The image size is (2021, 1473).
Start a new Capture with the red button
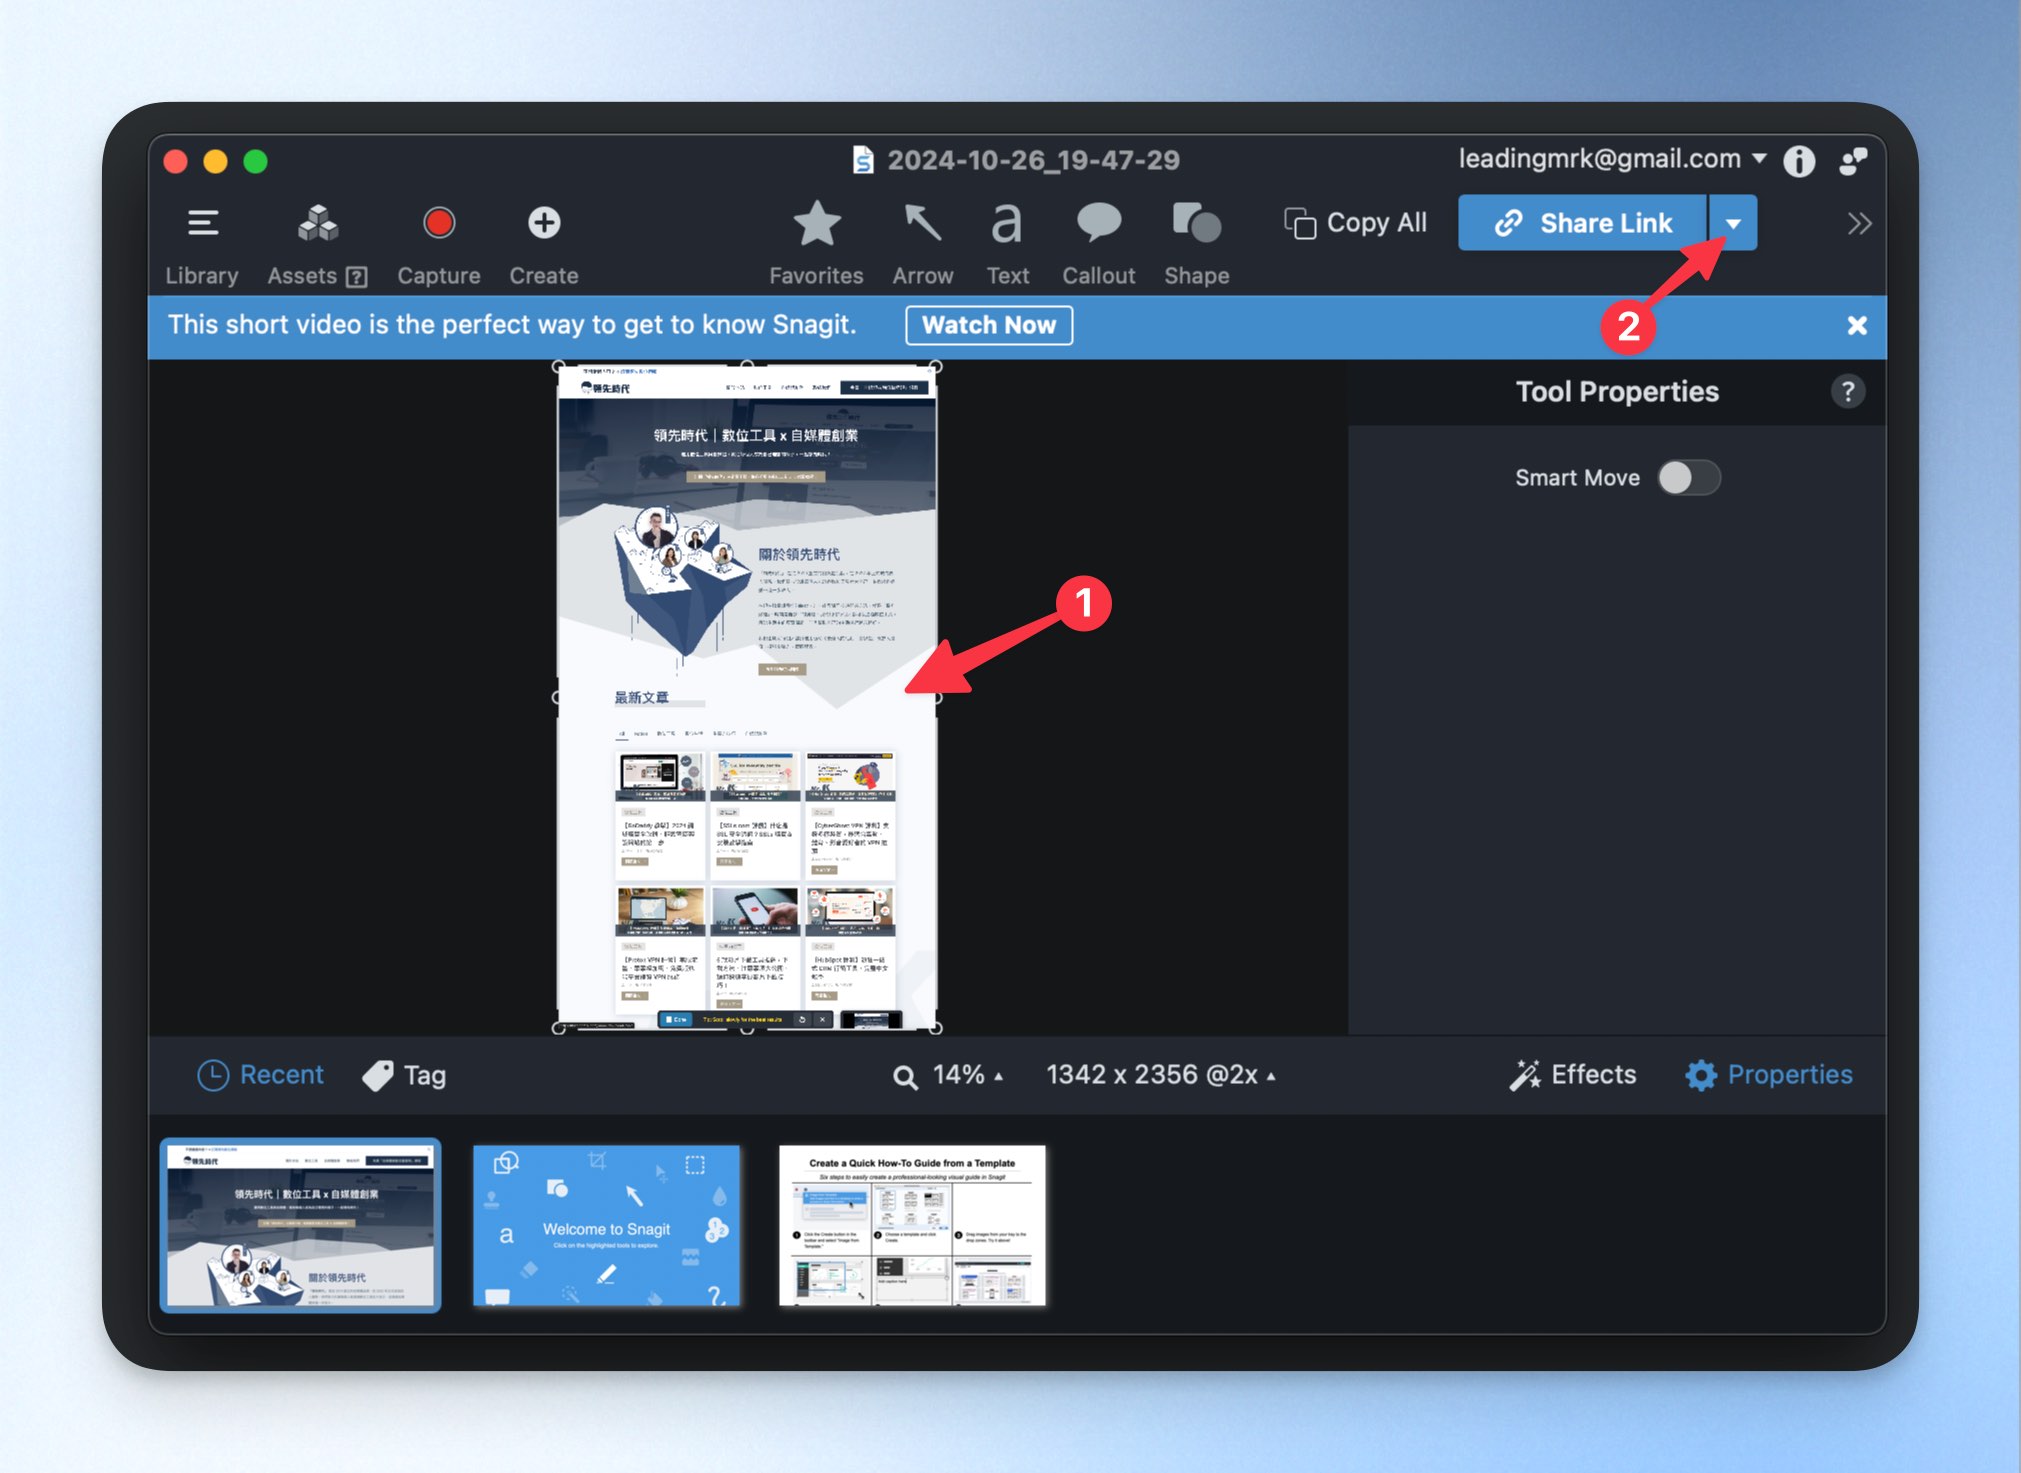coord(438,245)
